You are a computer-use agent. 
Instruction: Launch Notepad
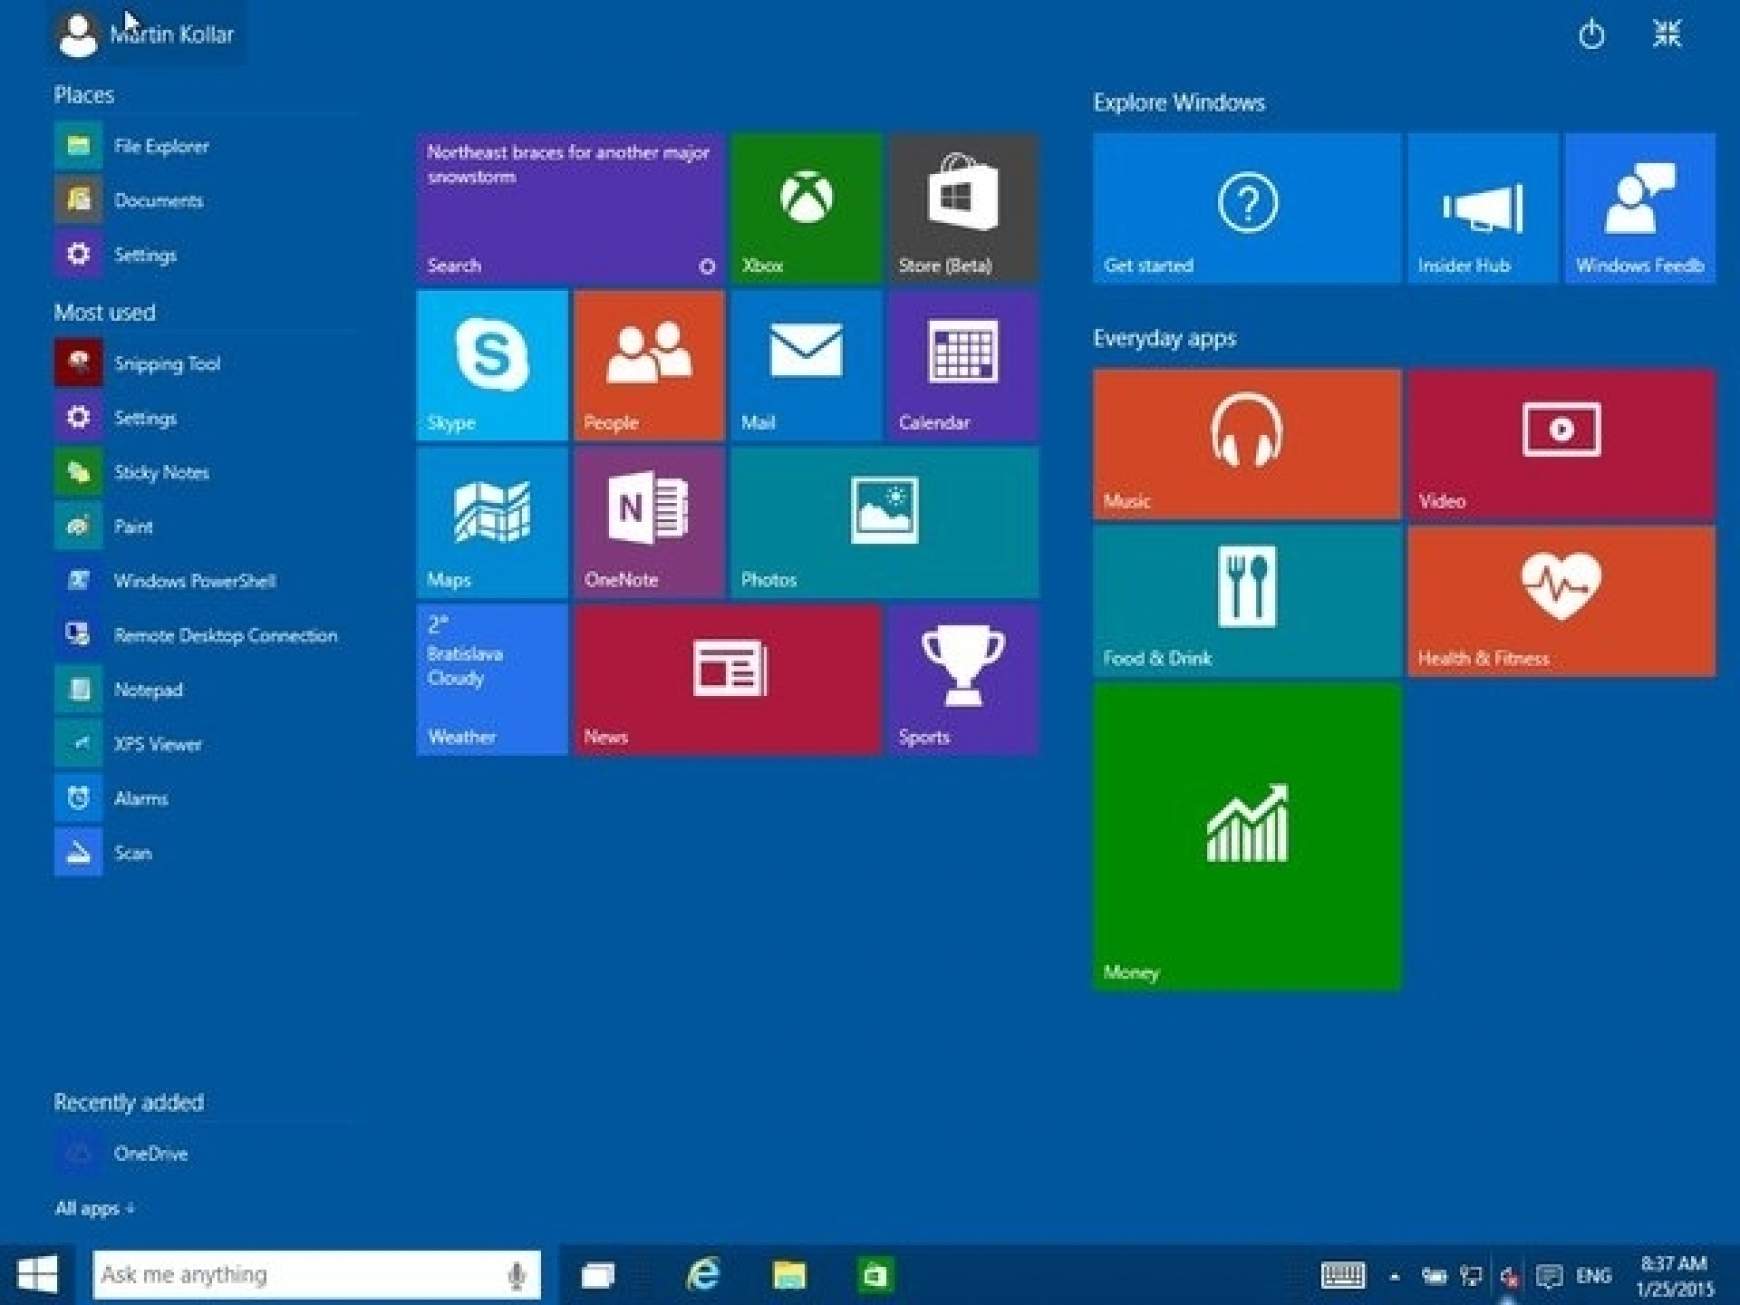click(x=205, y=690)
